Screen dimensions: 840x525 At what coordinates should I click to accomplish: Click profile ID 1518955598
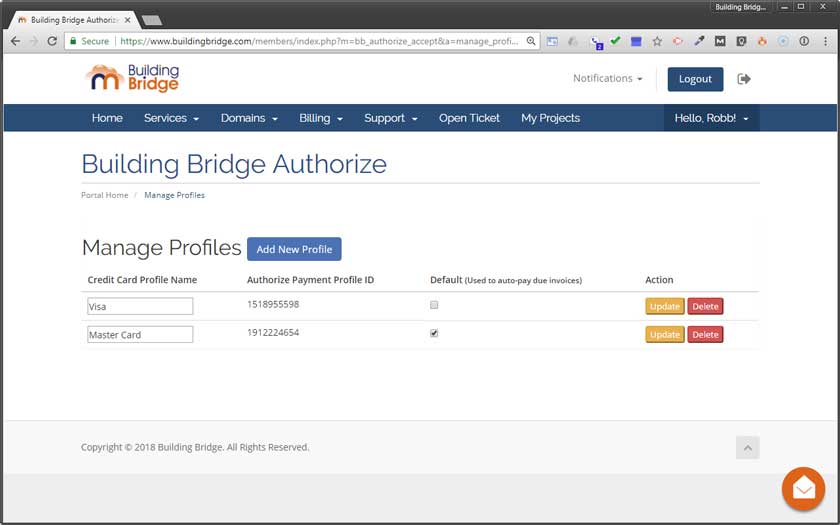(x=273, y=304)
